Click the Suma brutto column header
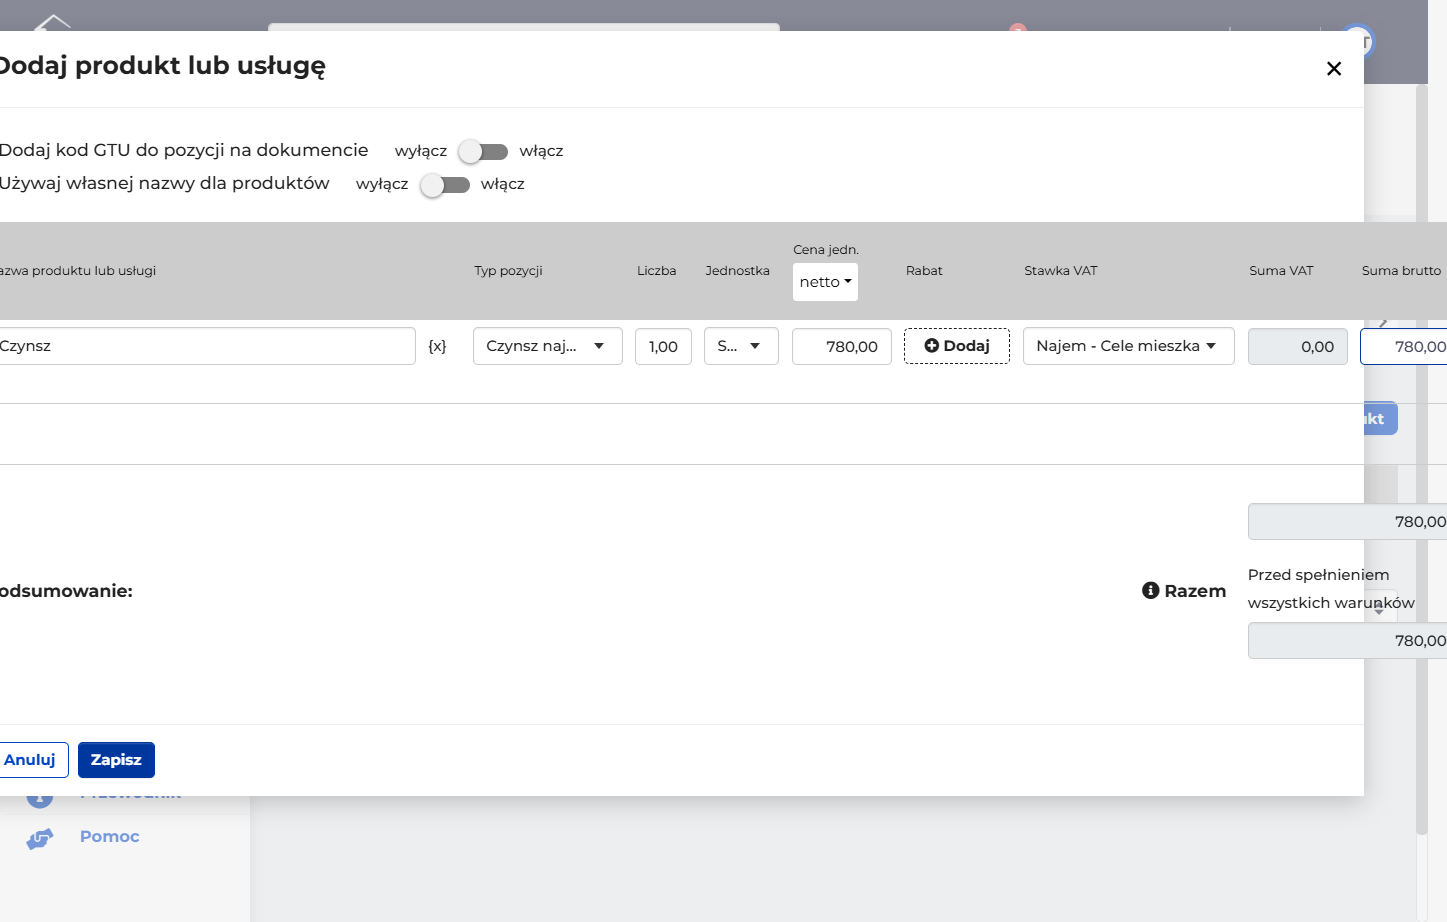The height and width of the screenshot is (922, 1447). [x=1401, y=271]
